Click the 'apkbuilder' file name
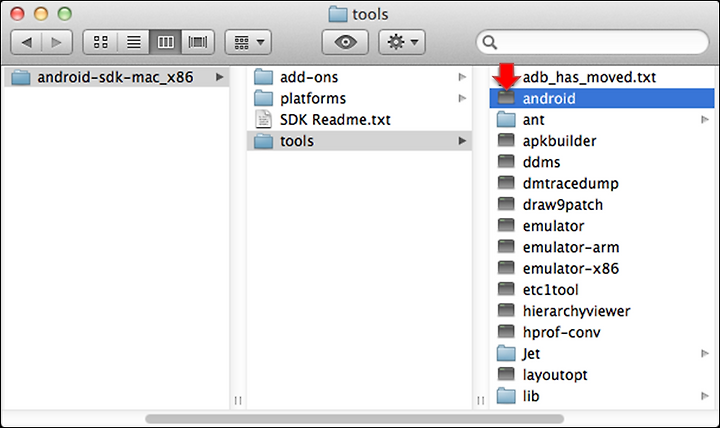This screenshot has height=428, width=720. click(559, 141)
